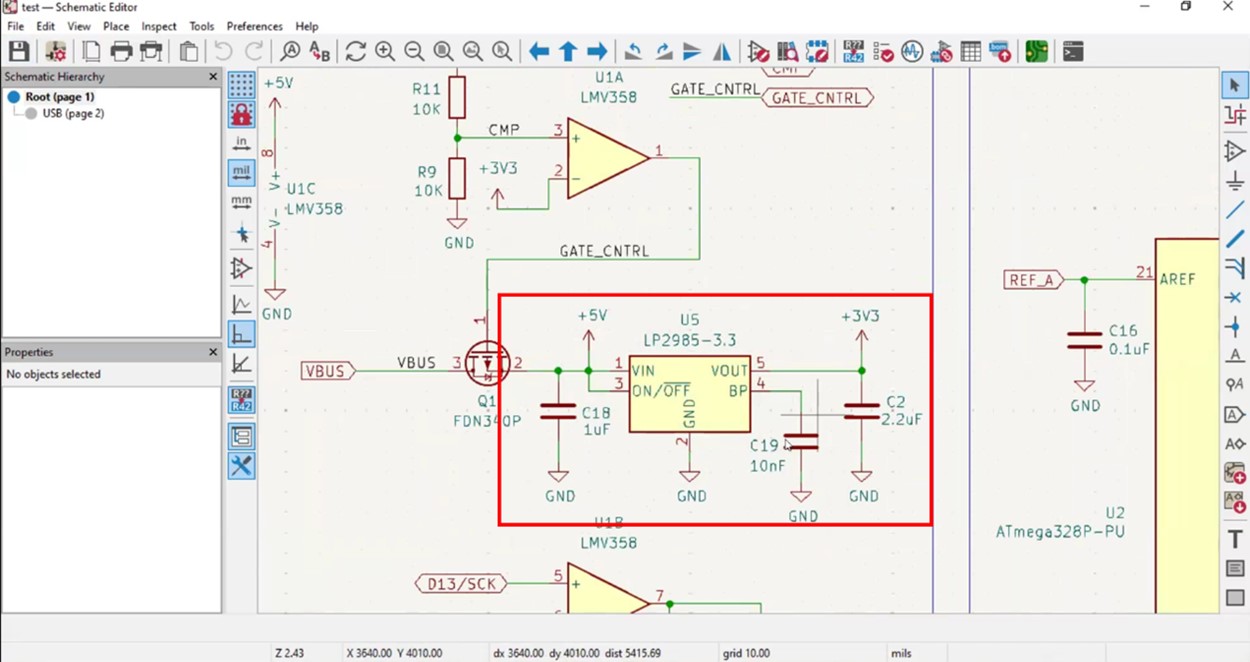Switch units to millimeters

(x=240, y=202)
